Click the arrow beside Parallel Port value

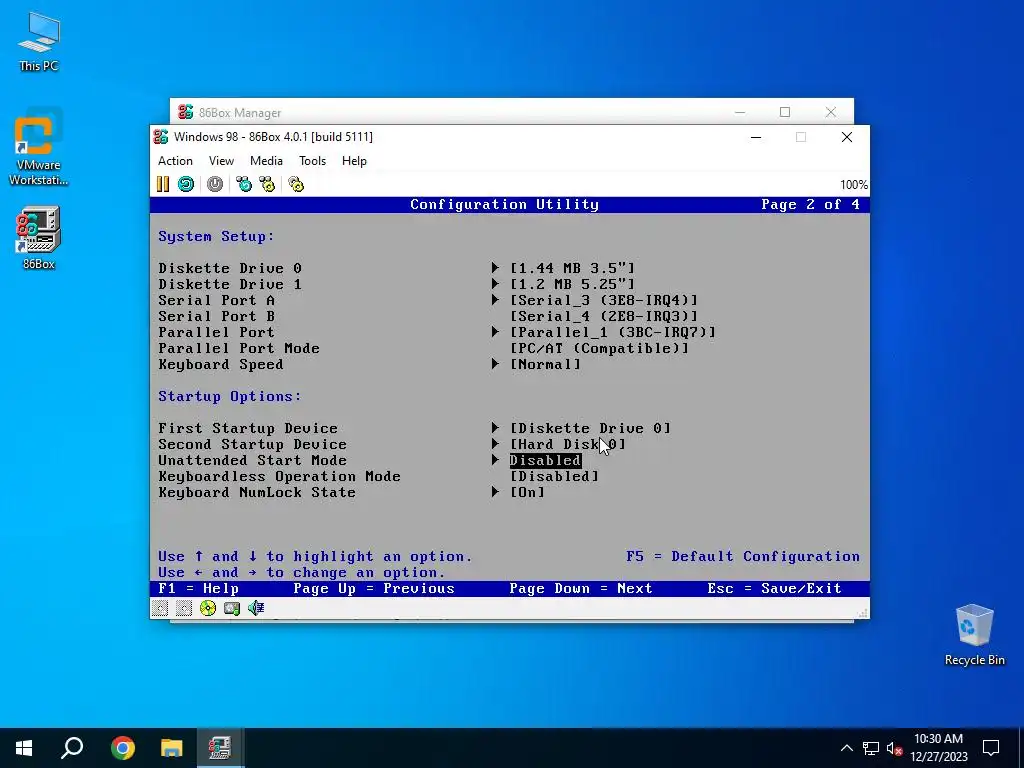click(x=495, y=332)
